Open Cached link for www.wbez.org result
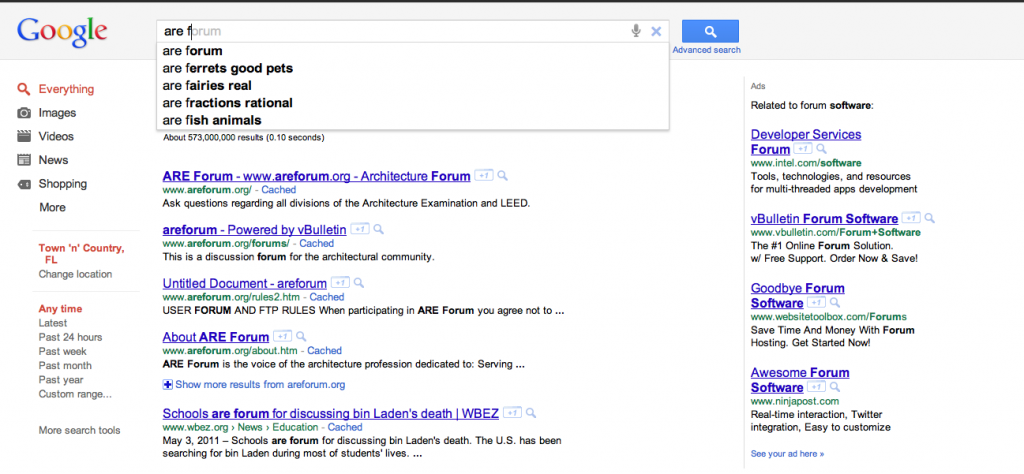Viewport: 1024px width, 474px height. point(345,427)
